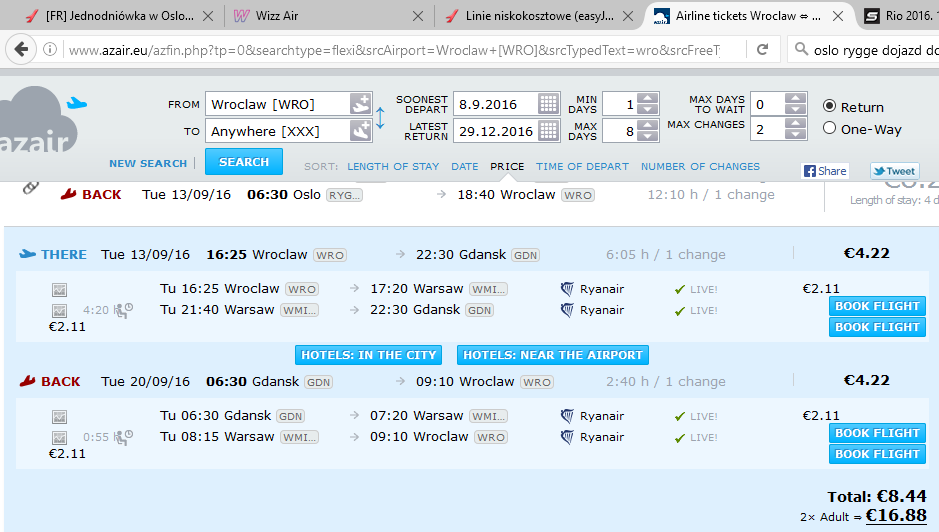939x532 pixels.
Task: Click the search magnifier icon in search box
Action: (x=801, y=49)
